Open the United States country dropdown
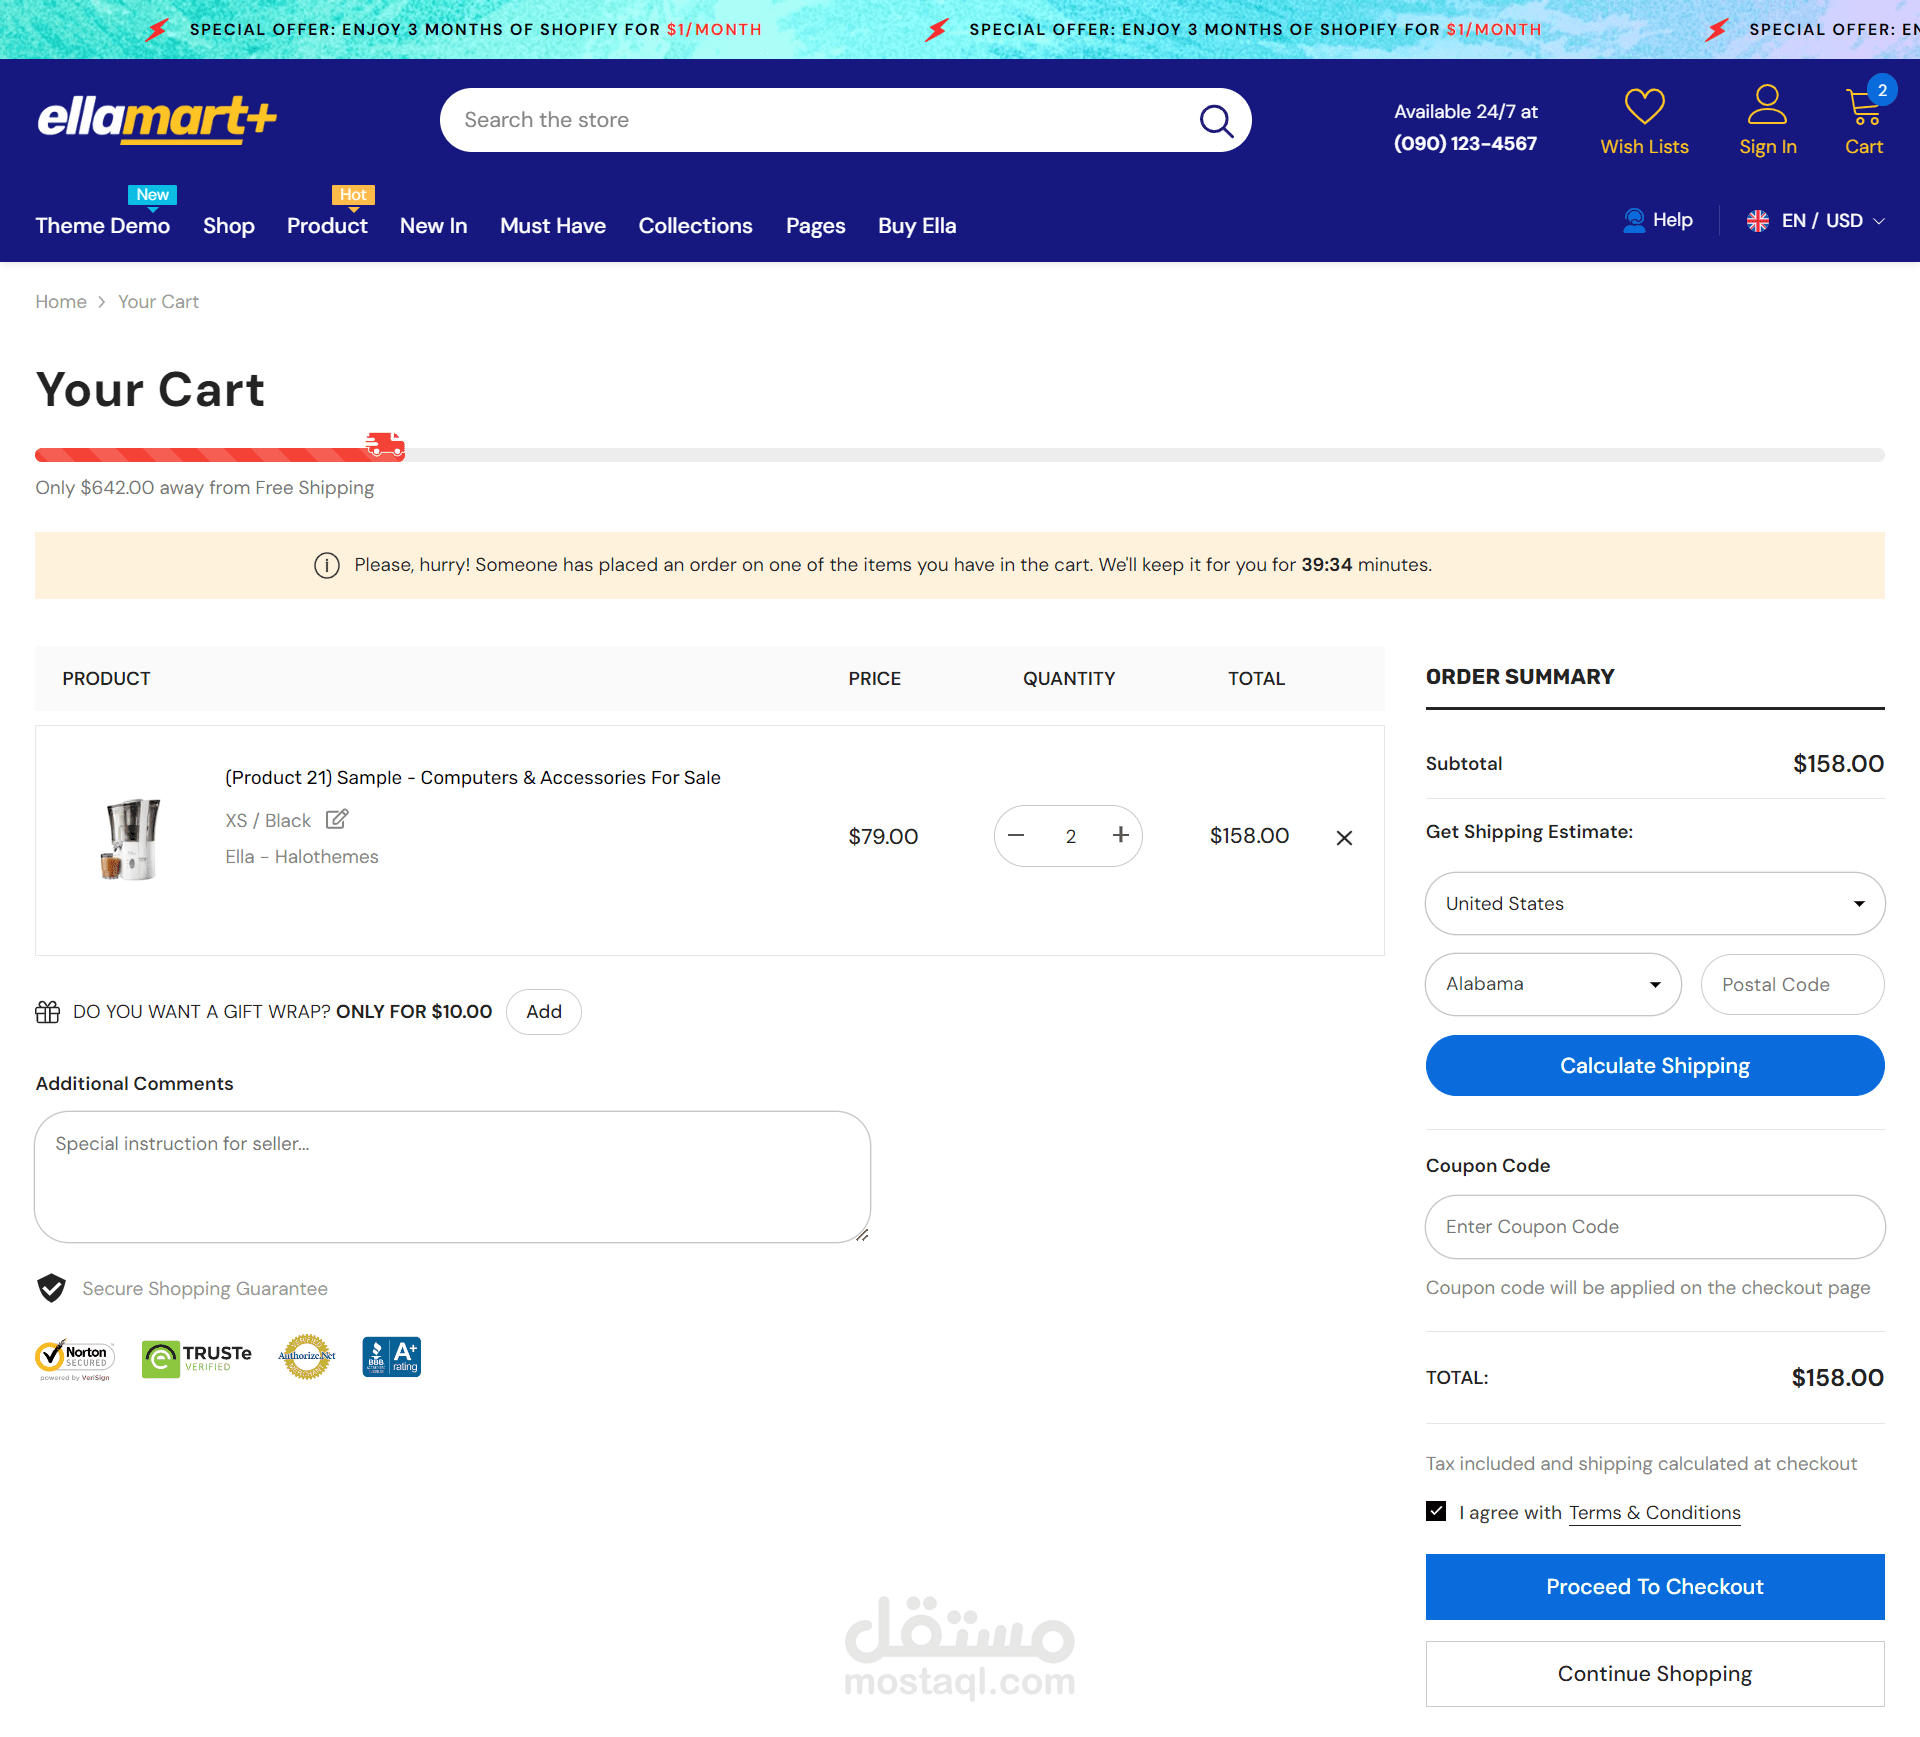The image size is (1920, 1737). point(1655,903)
